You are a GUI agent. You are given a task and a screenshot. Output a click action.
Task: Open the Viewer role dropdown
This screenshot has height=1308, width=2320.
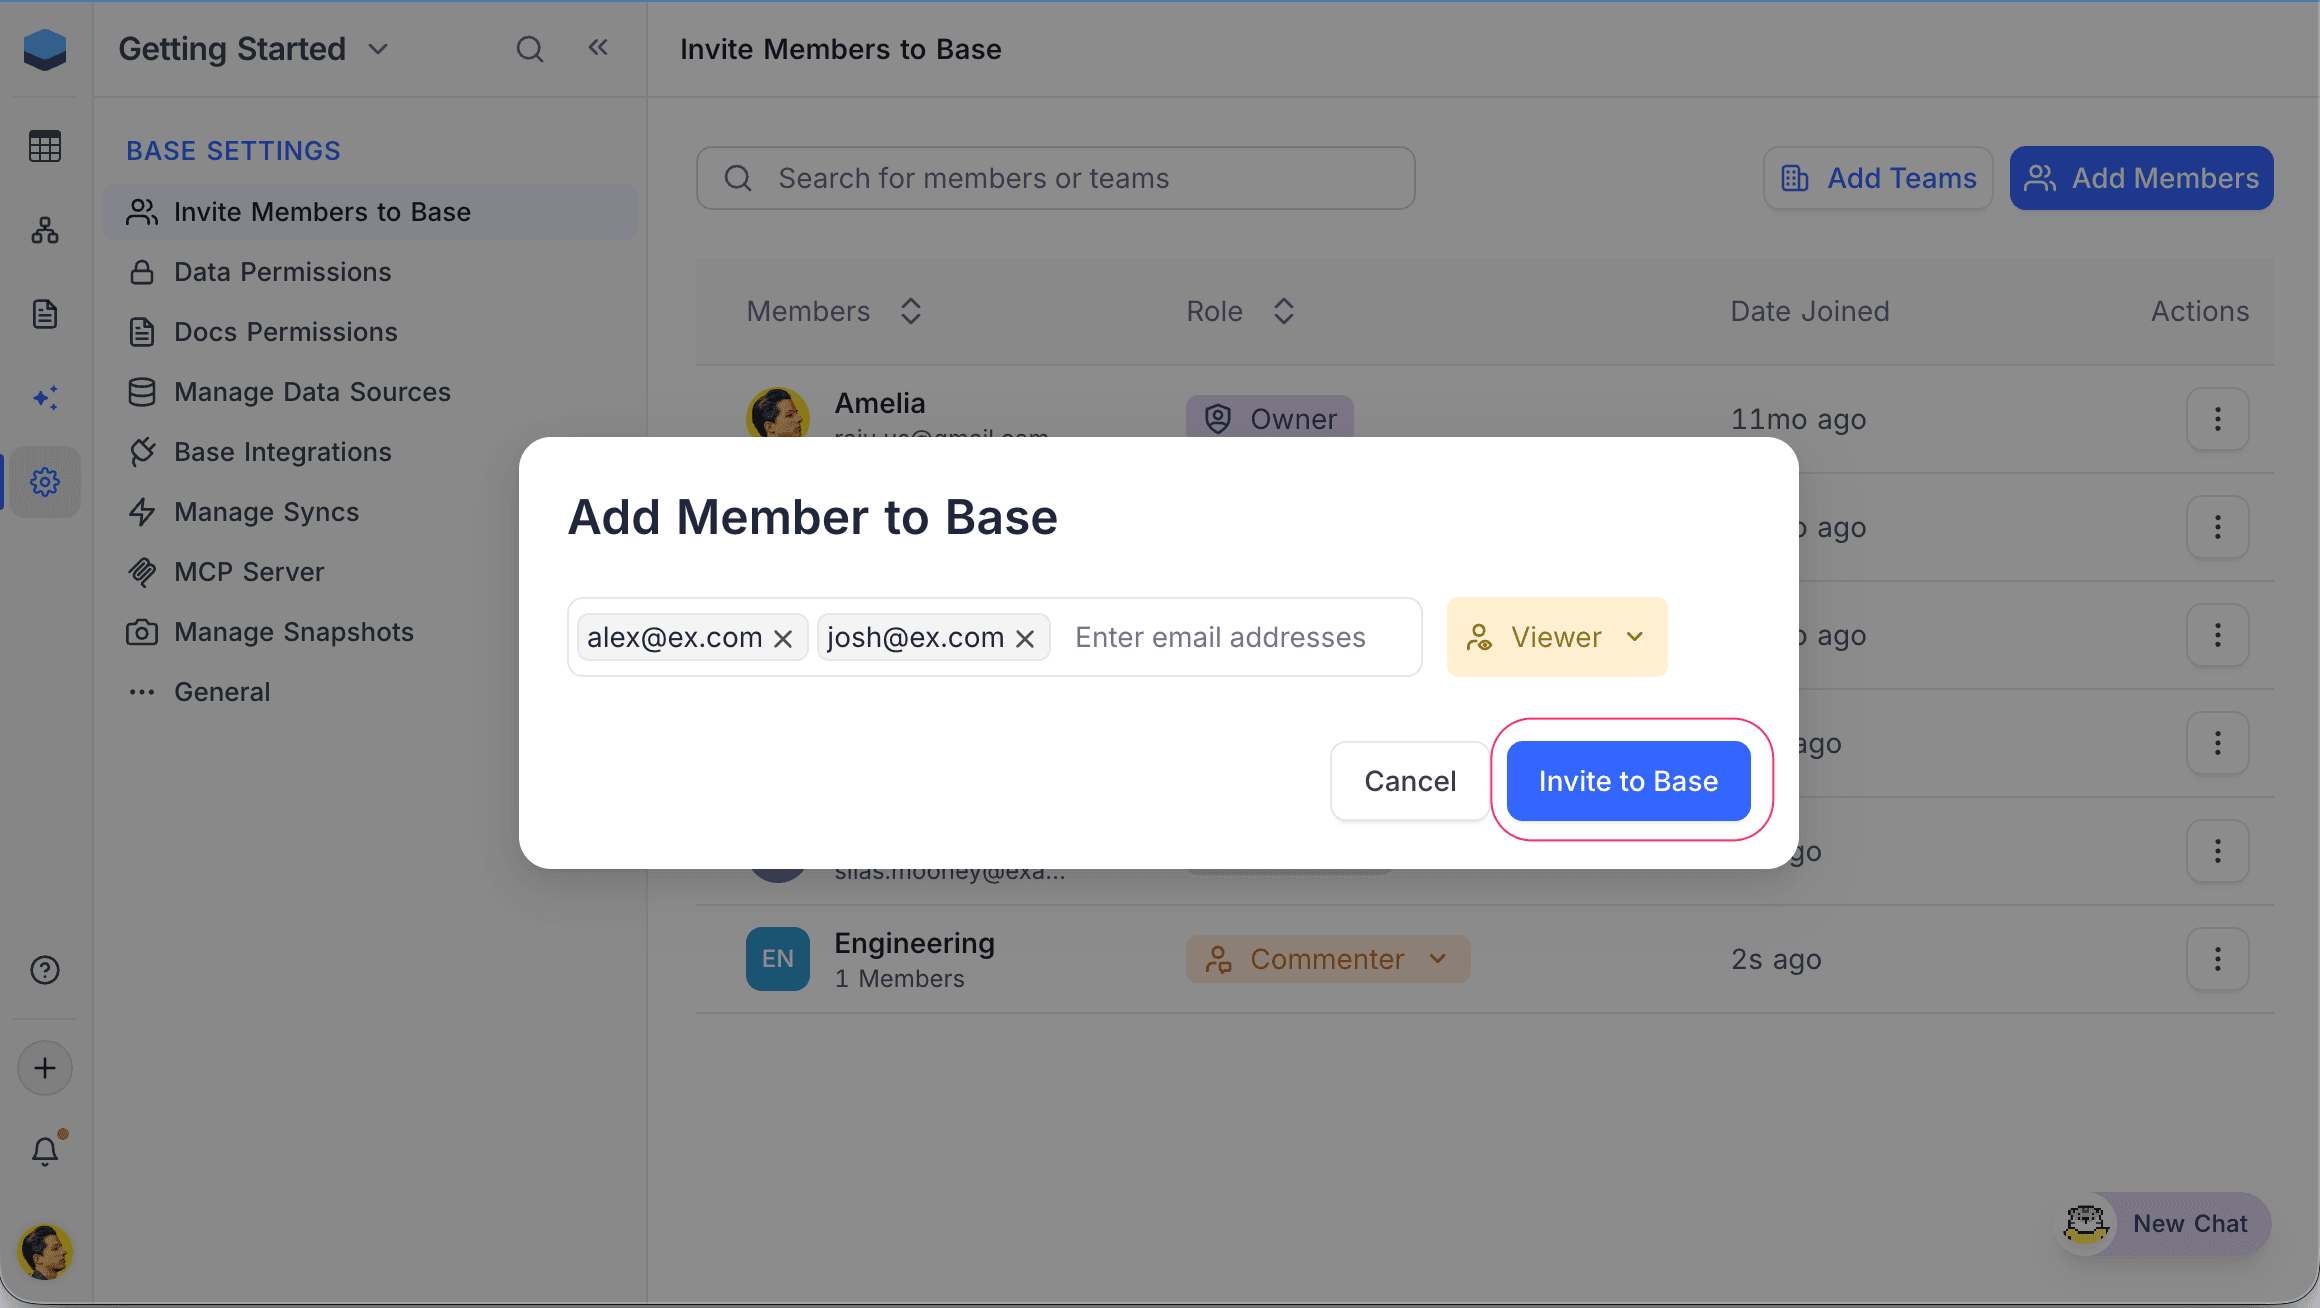pos(1556,637)
